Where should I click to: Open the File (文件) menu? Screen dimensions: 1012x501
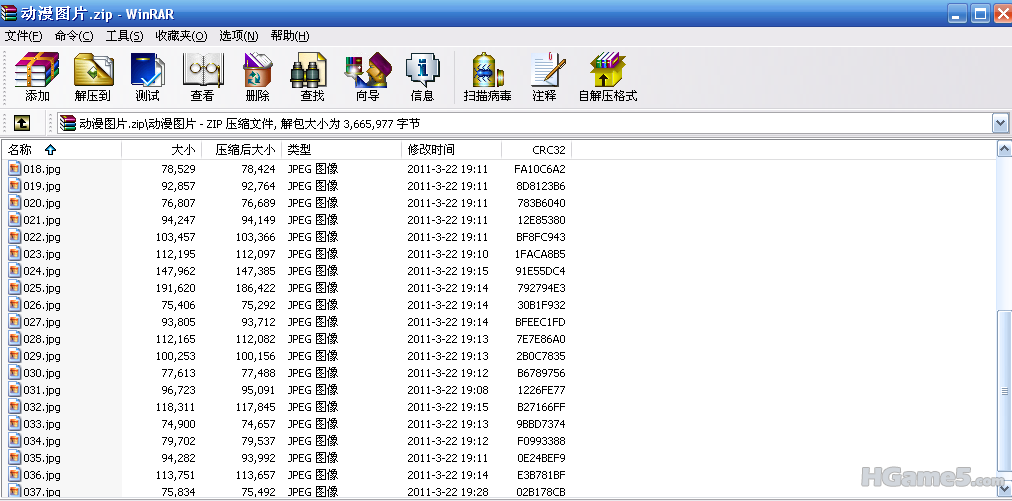tap(23, 36)
